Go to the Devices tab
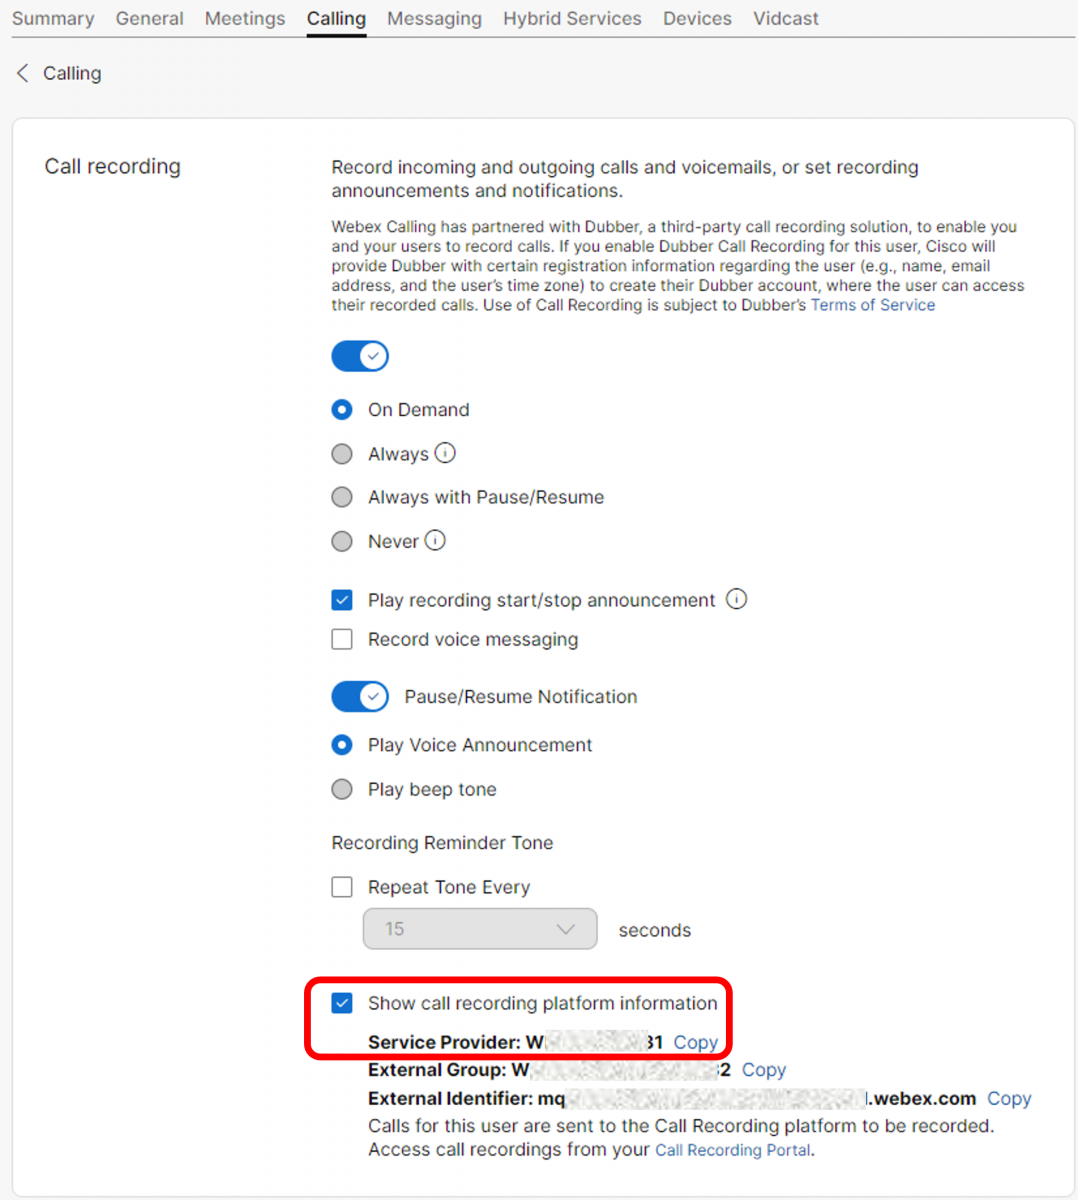 click(697, 19)
